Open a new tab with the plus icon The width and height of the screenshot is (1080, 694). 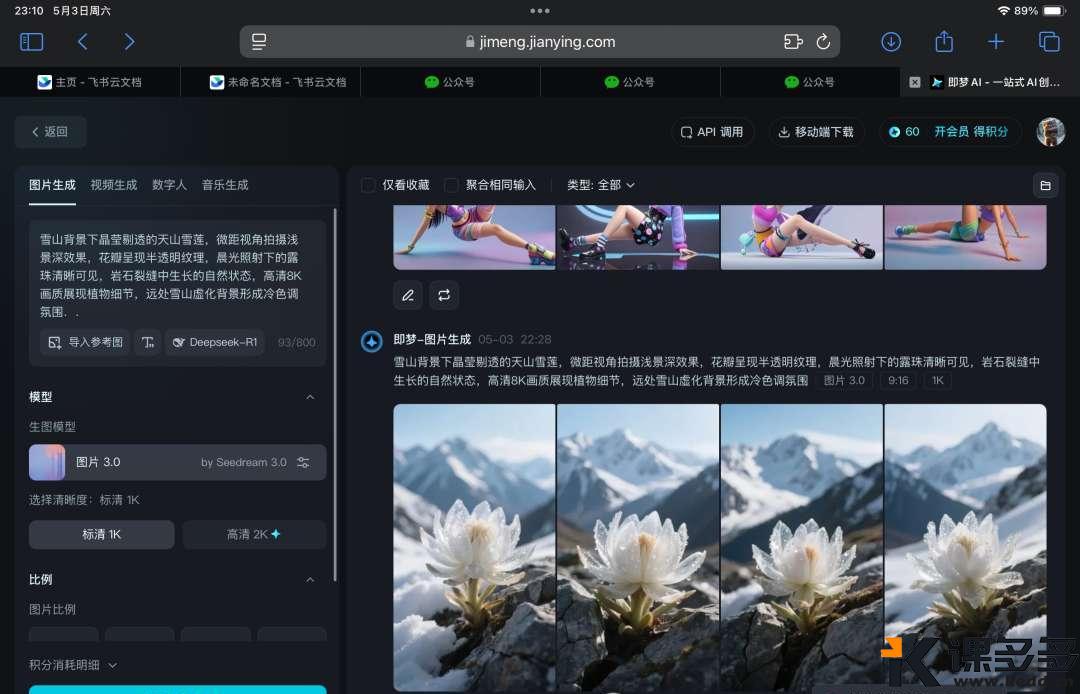click(996, 42)
